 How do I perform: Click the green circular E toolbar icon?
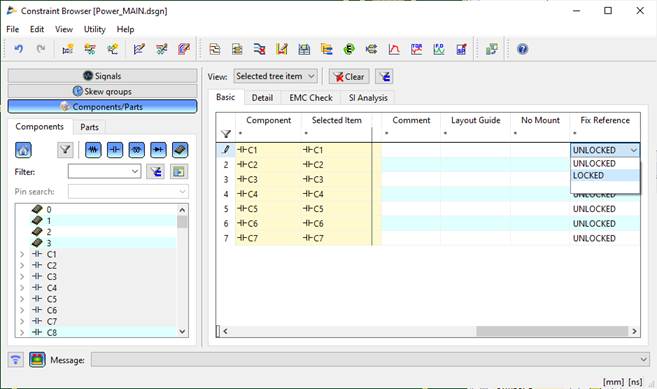point(349,49)
